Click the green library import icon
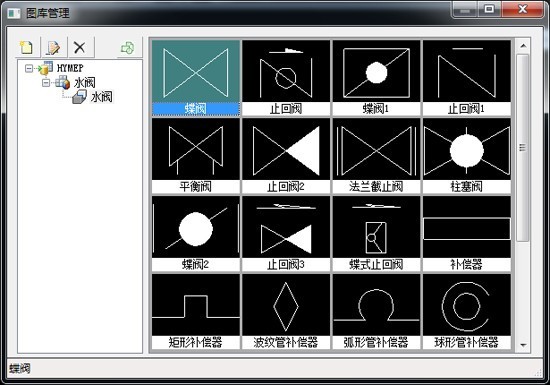The image size is (550, 385). pyautogui.click(x=127, y=48)
